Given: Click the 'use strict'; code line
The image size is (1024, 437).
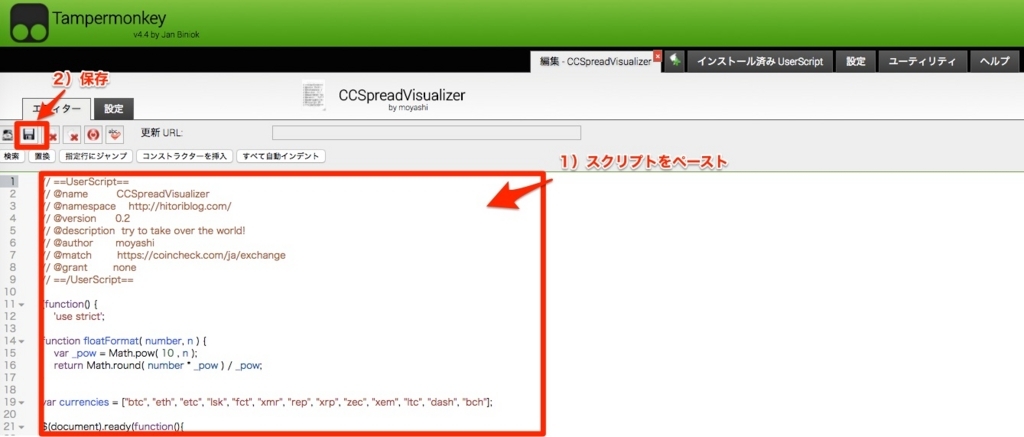Looking at the screenshot, I should coord(80,317).
